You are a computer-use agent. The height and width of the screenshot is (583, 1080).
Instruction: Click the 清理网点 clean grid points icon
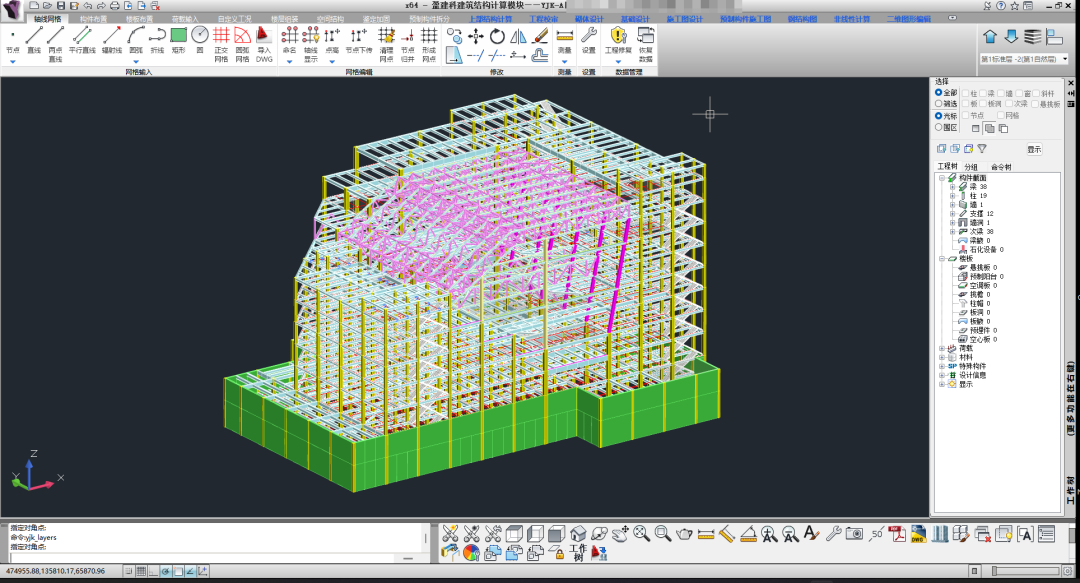point(386,45)
